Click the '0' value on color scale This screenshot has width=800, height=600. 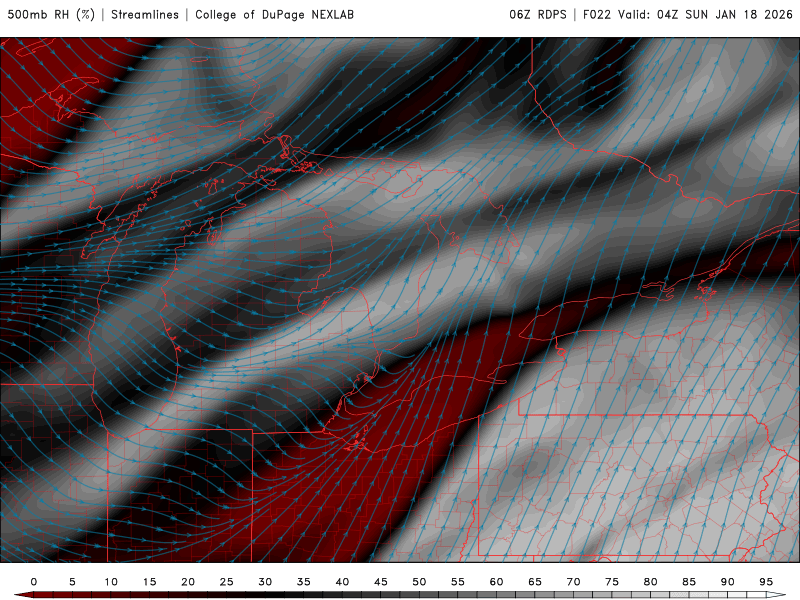pos(34,582)
